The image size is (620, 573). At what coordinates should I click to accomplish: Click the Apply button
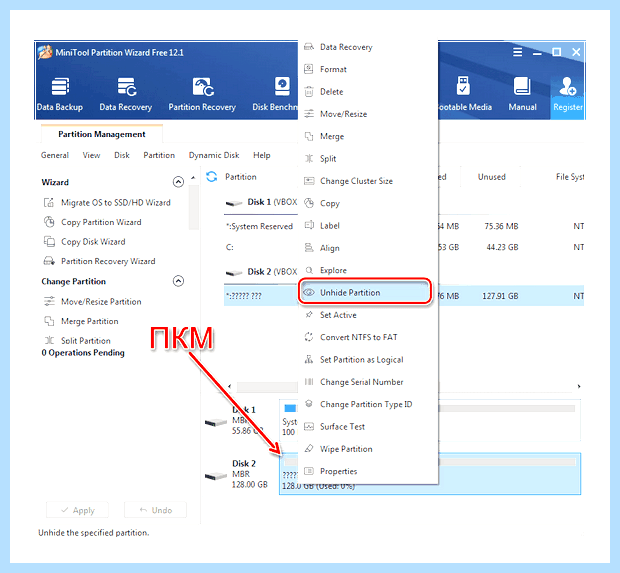click(78, 510)
